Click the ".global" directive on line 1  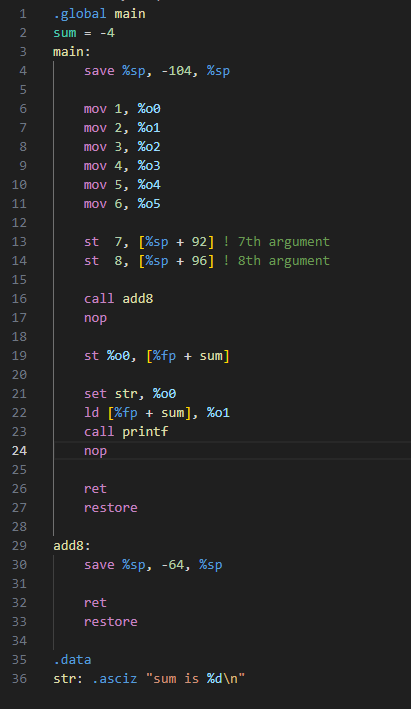[80, 14]
